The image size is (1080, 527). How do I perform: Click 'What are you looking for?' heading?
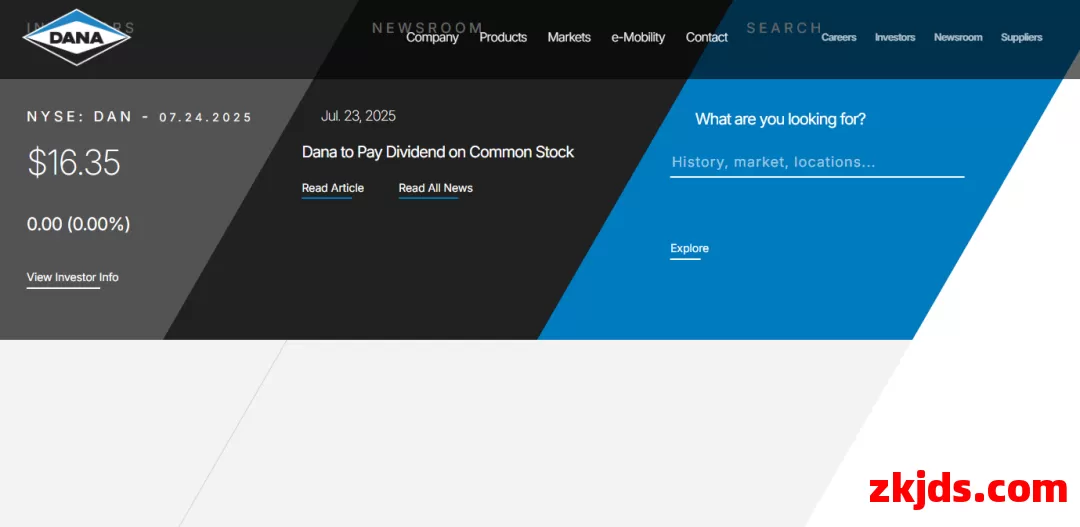780,119
